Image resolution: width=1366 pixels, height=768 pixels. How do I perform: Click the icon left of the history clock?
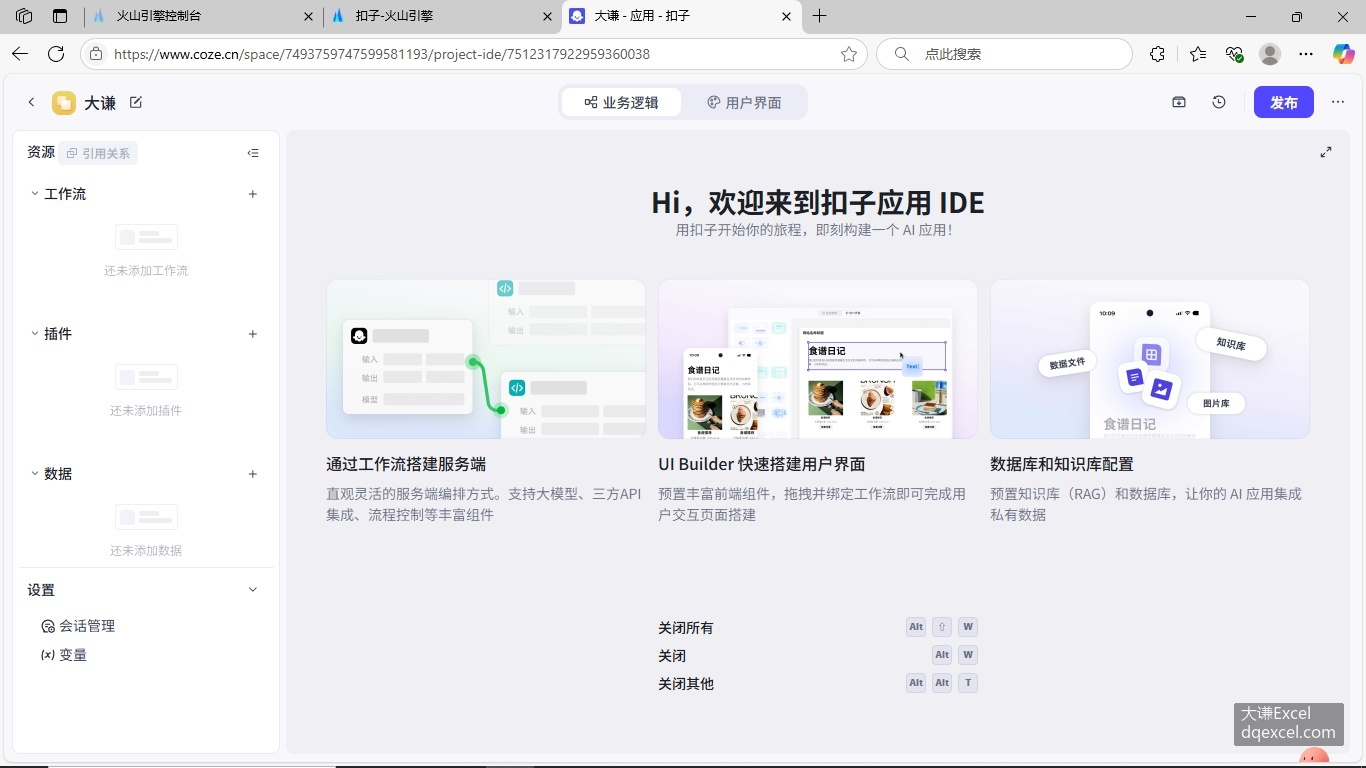click(1179, 102)
